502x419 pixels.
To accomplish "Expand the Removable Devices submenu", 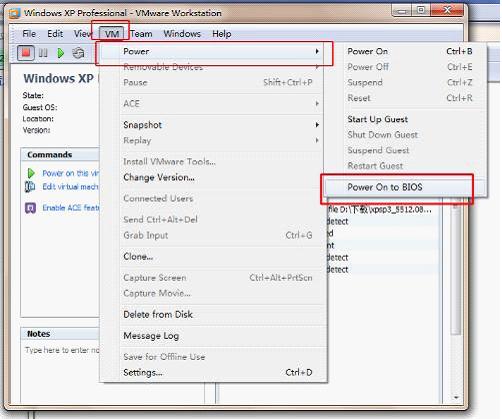I will 212,67.
